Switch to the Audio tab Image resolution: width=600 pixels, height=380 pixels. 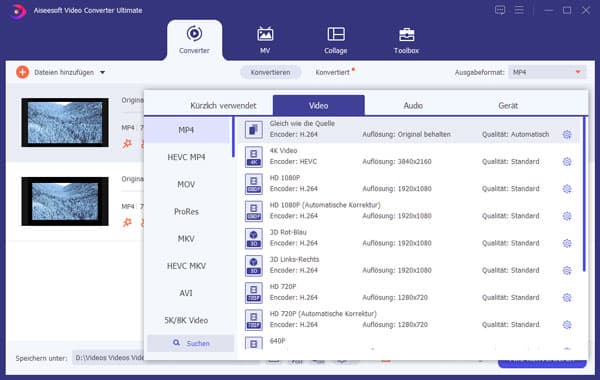click(x=413, y=105)
